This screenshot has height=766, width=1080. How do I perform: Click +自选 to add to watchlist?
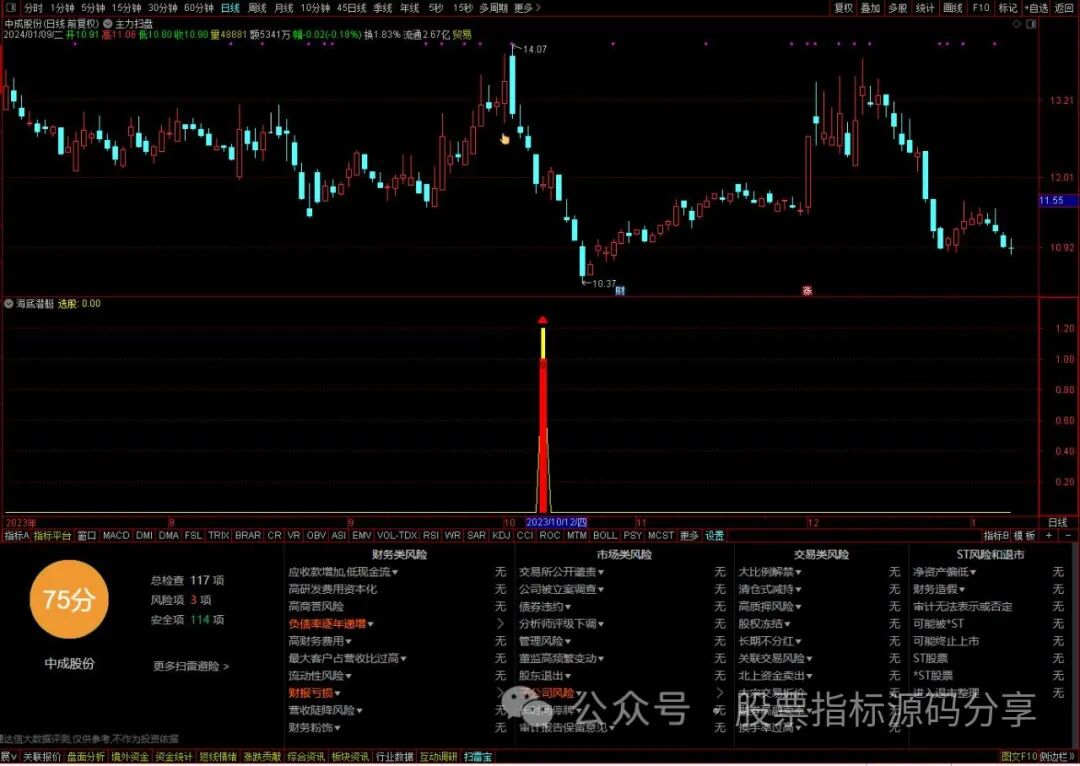click(1036, 8)
